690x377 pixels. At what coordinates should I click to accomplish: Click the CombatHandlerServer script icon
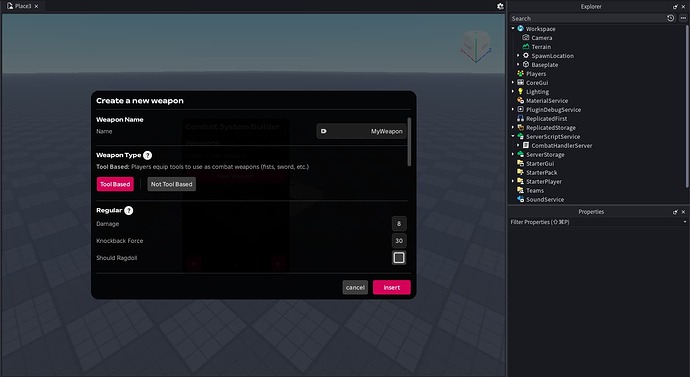tap(526, 145)
